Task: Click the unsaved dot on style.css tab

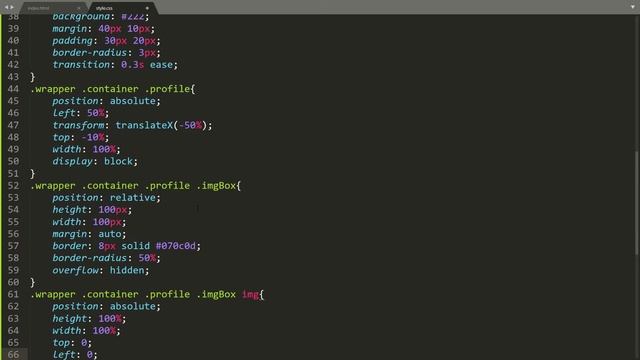Action: point(147,8)
